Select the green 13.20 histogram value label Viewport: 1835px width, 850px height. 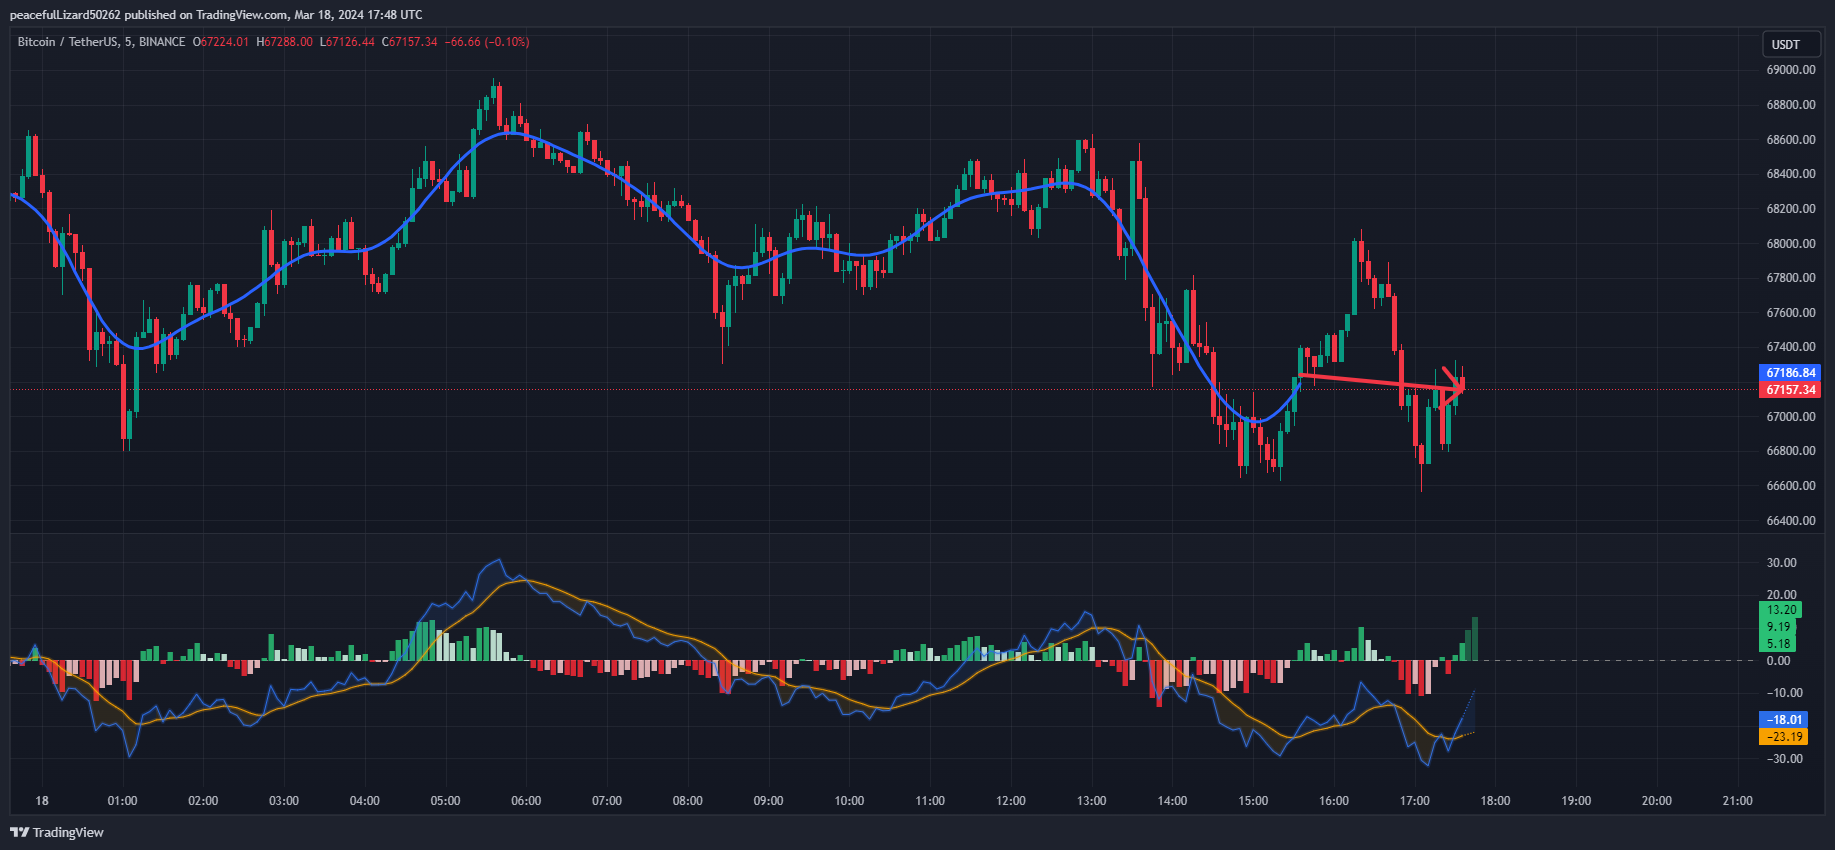(x=1781, y=610)
